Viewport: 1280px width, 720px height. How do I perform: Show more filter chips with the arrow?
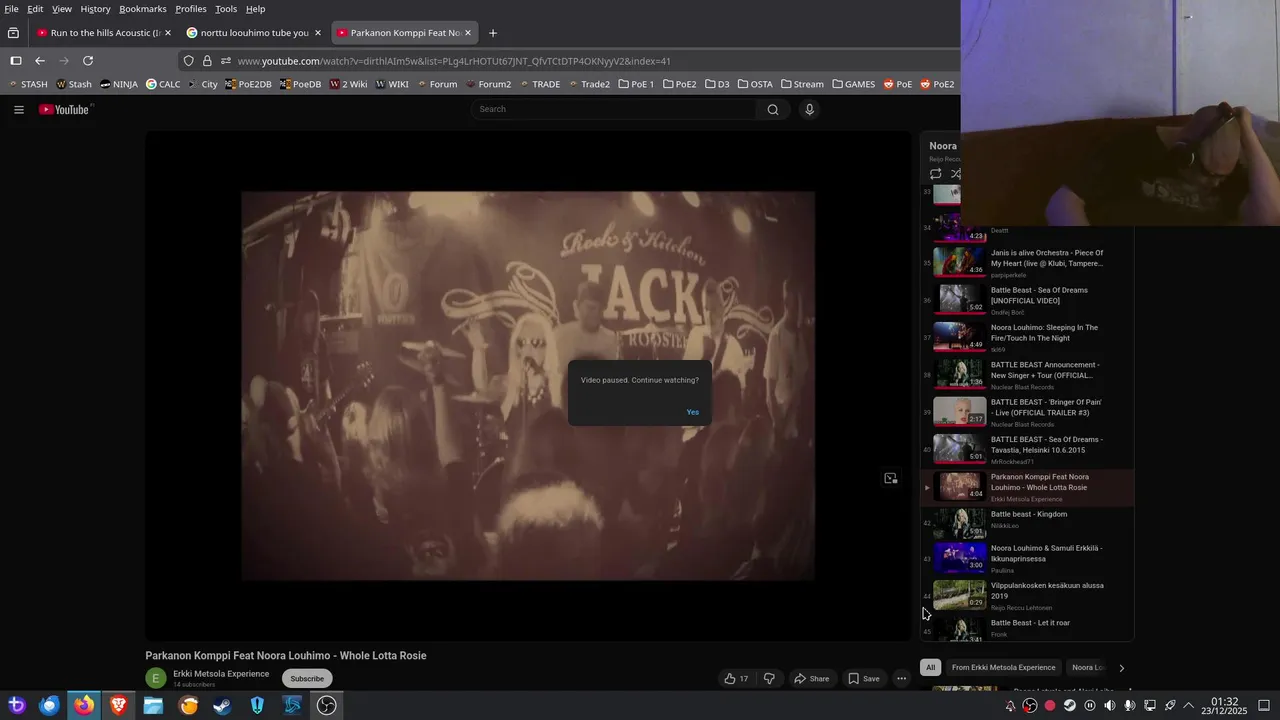(x=1121, y=668)
